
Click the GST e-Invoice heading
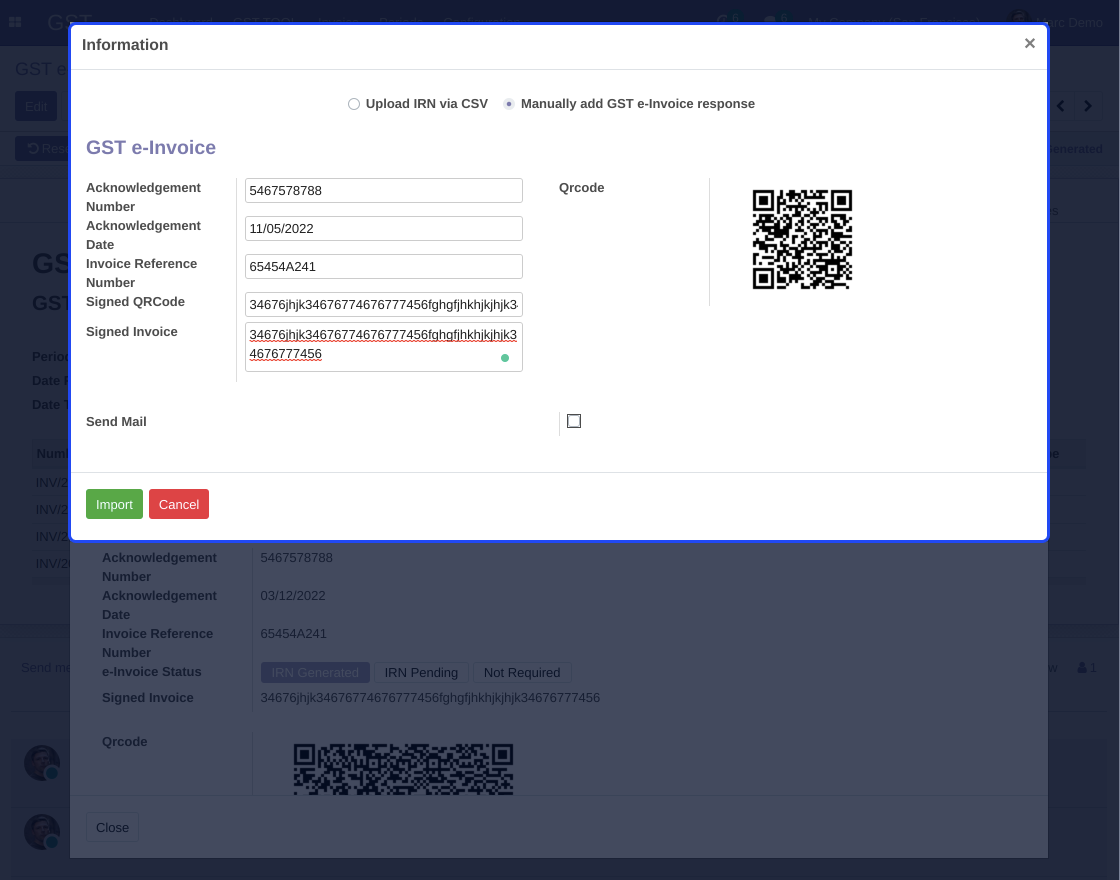pyautogui.click(x=151, y=147)
